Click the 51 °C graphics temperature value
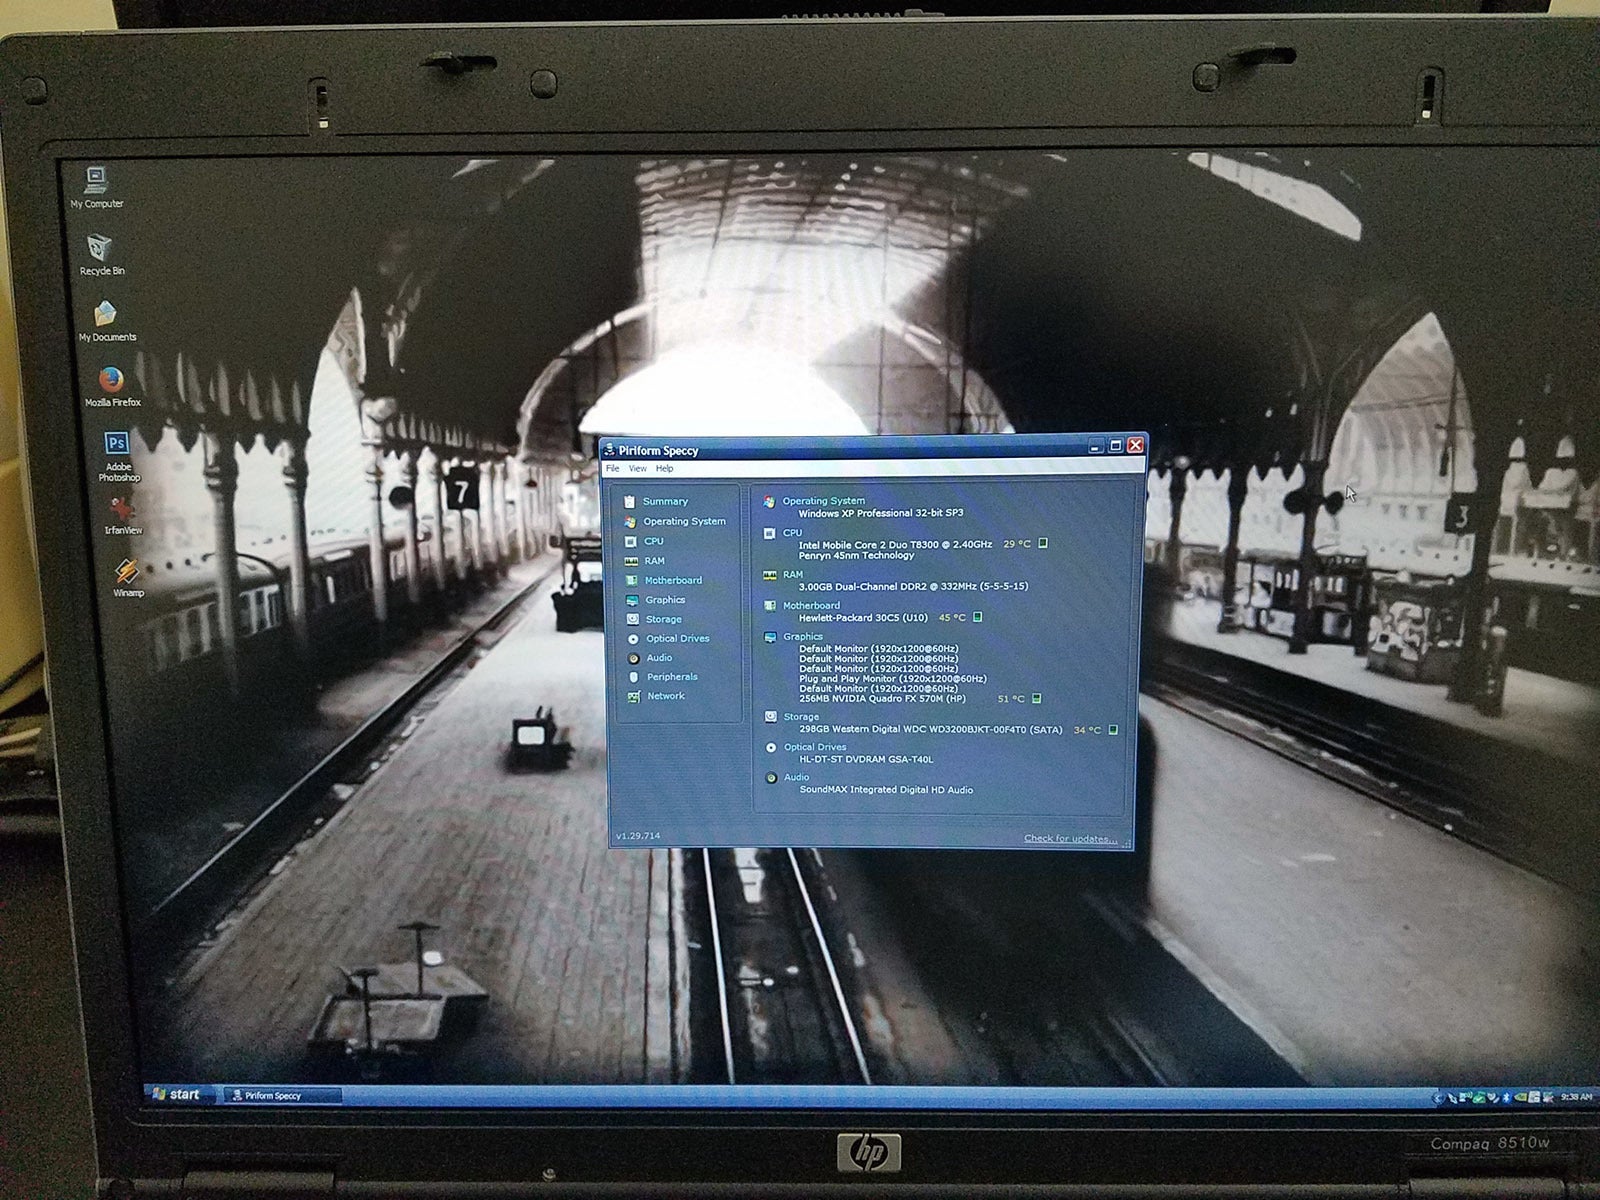1600x1200 pixels. coord(1011,699)
